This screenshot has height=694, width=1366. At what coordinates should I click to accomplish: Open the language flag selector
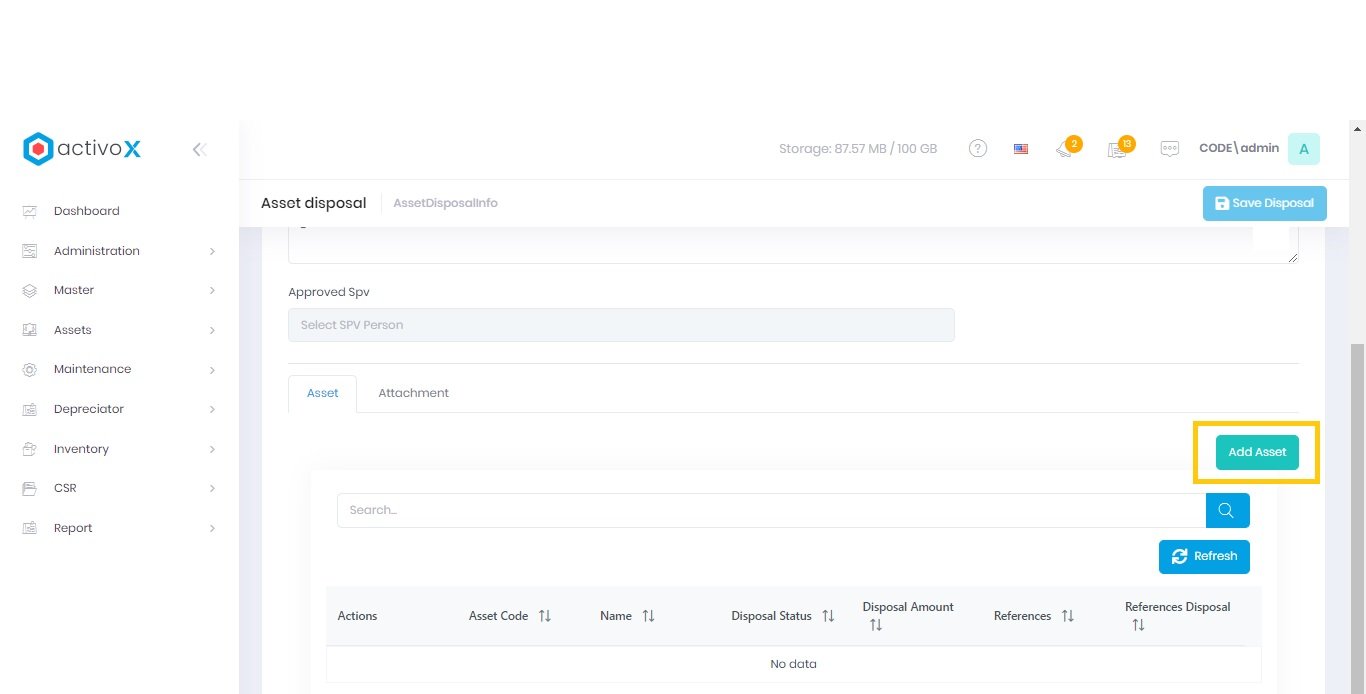coord(1020,149)
